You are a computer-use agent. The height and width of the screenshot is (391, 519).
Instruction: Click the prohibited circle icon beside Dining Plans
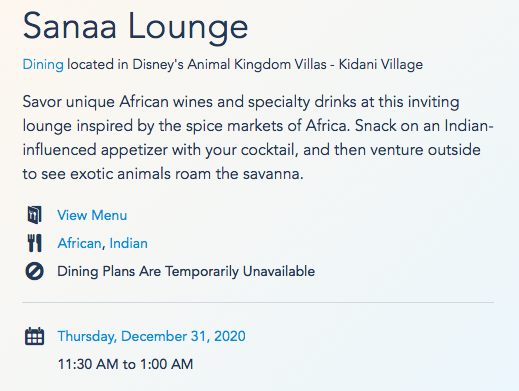[x=34, y=271]
